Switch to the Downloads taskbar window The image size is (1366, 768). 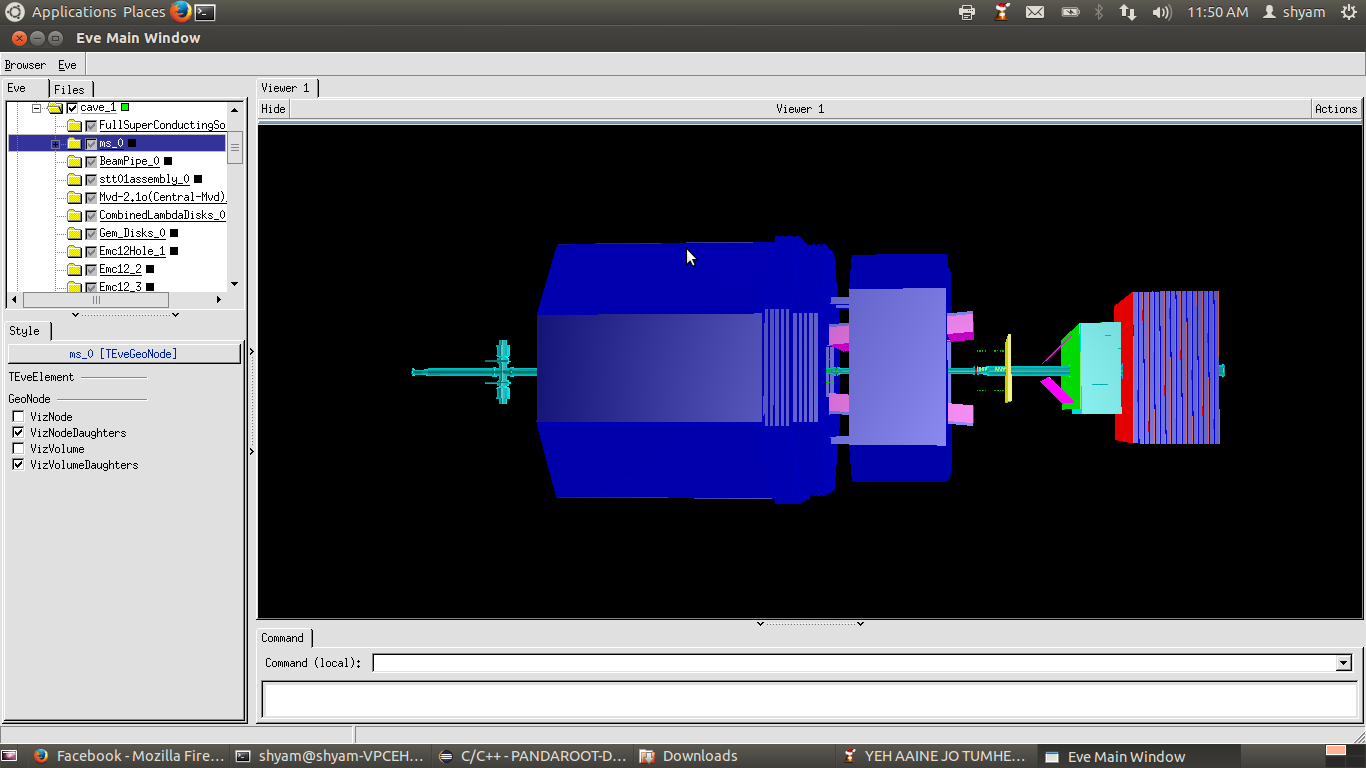tap(735, 756)
